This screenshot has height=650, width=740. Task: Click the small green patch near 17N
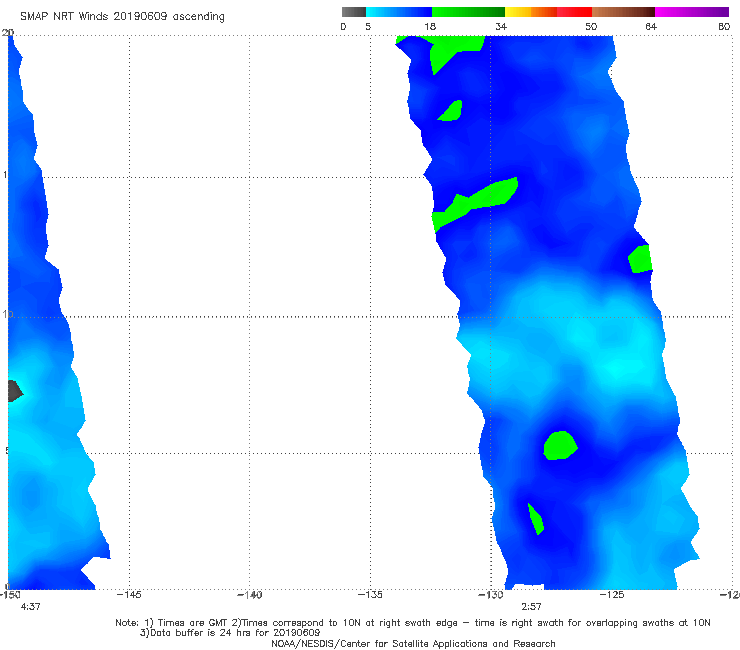tap(451, 111)
